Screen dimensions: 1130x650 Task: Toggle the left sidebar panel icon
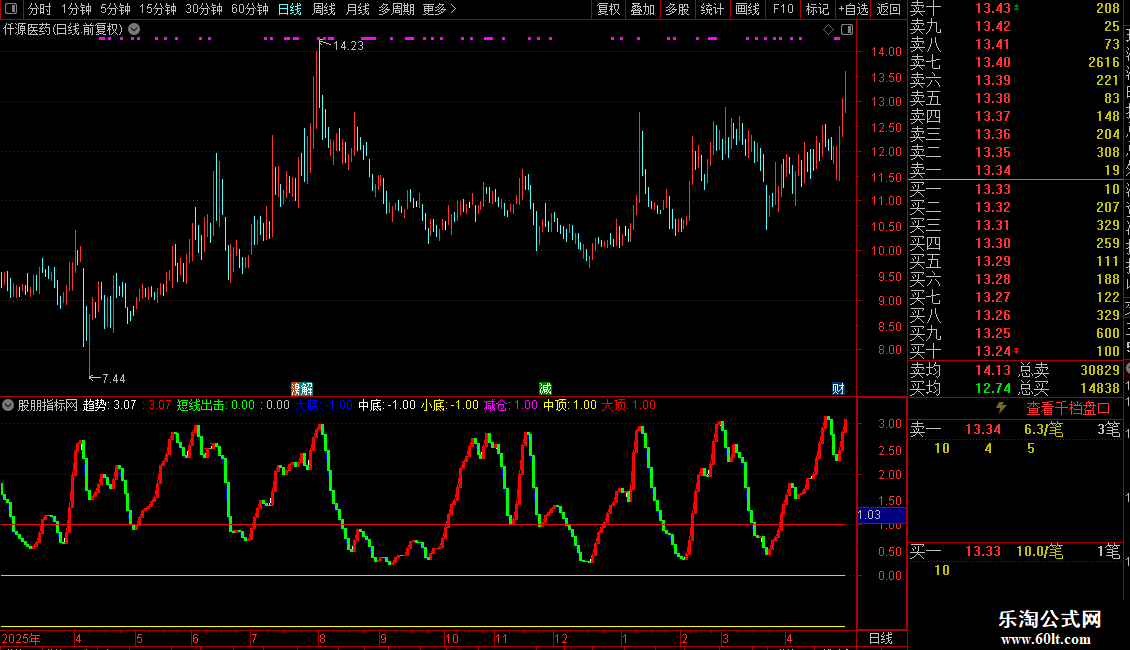pos(11,9)
